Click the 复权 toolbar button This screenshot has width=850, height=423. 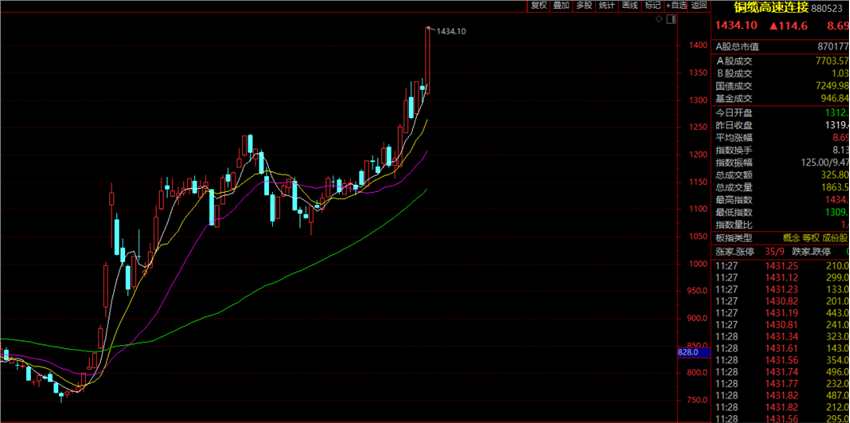(x=539, y=5)
